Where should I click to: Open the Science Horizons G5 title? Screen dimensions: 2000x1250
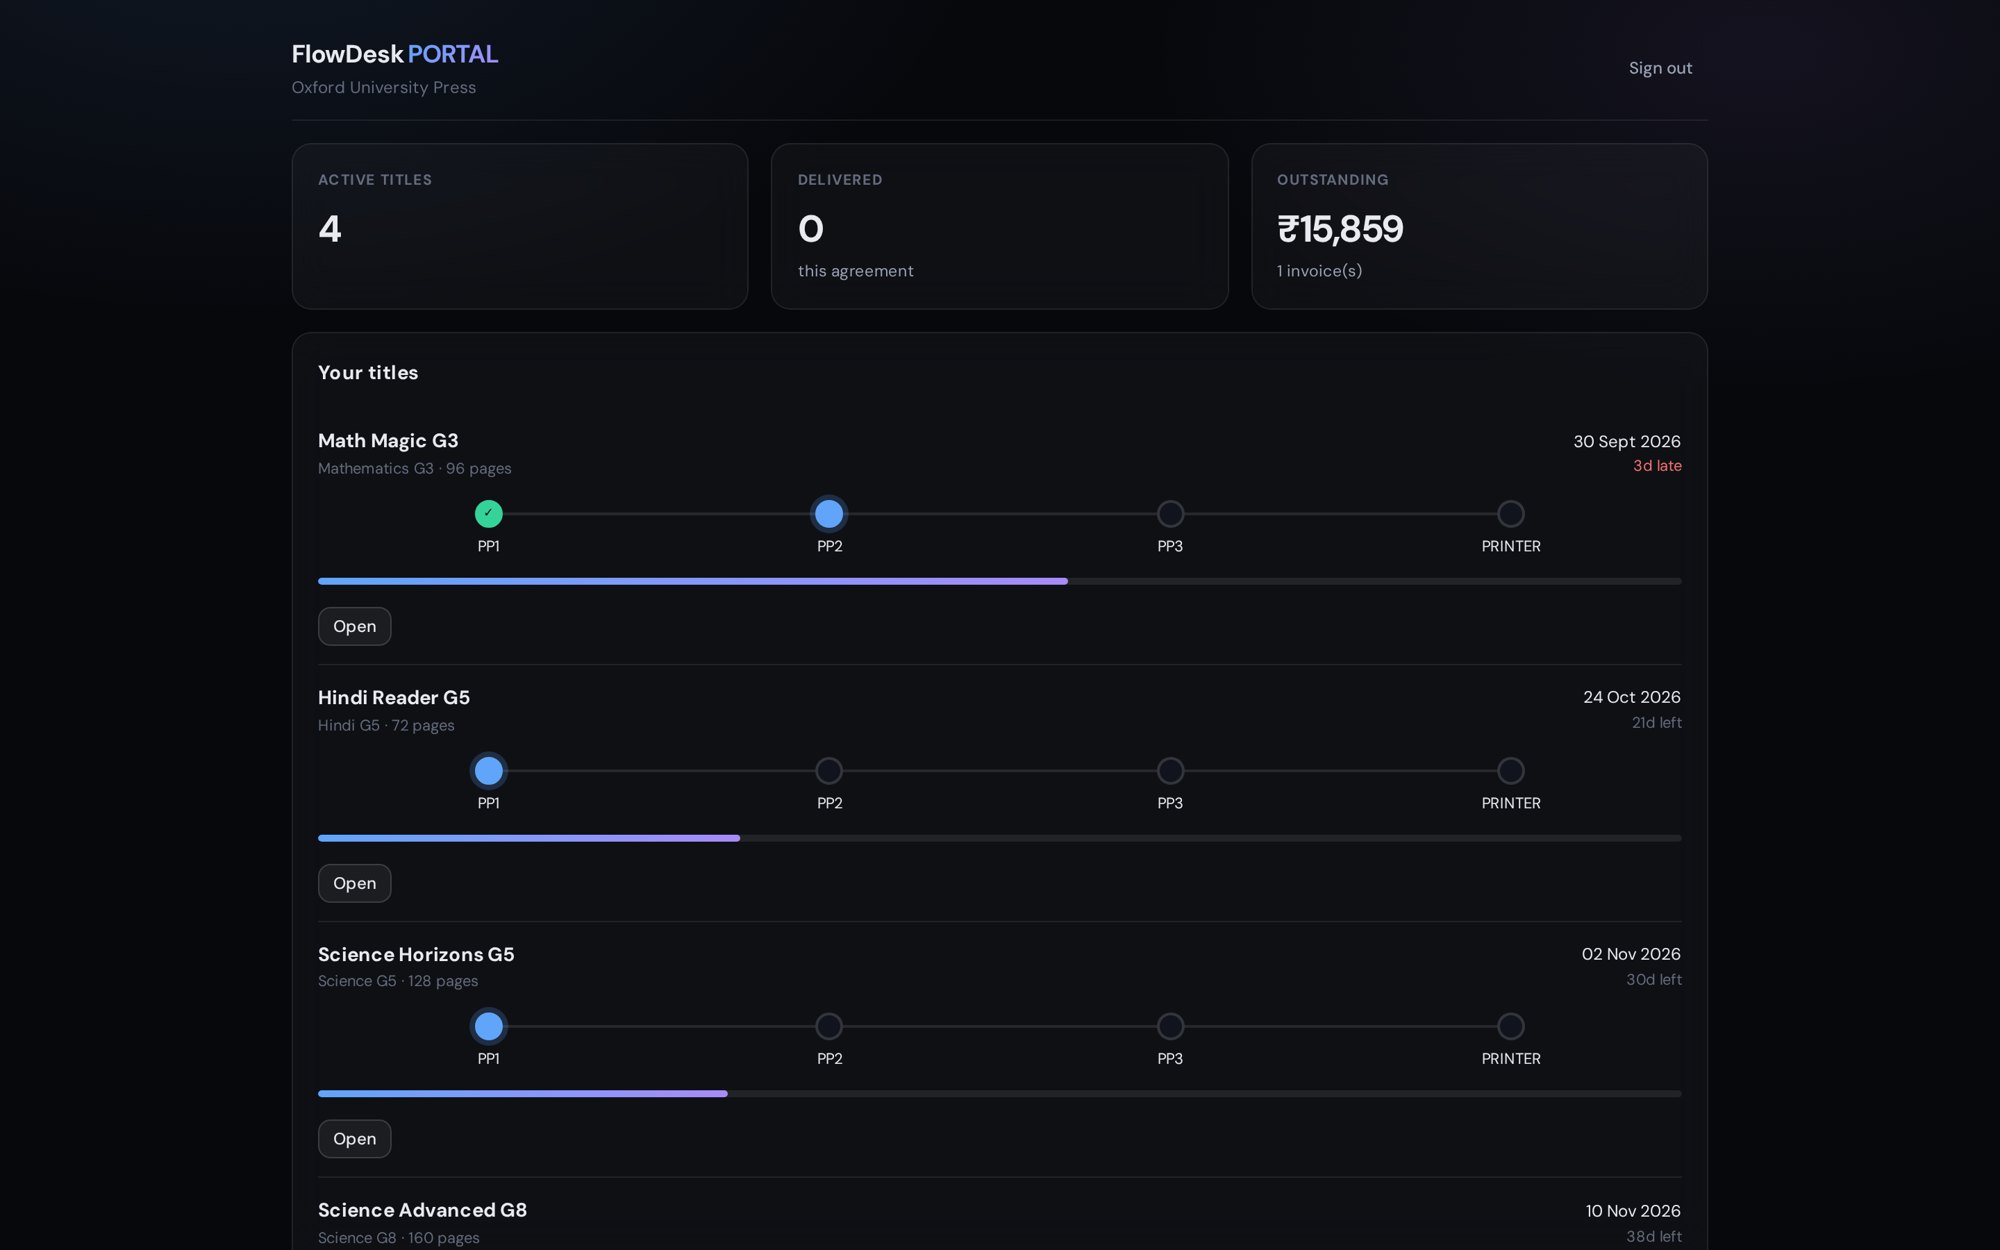(x=354, y=1139)
